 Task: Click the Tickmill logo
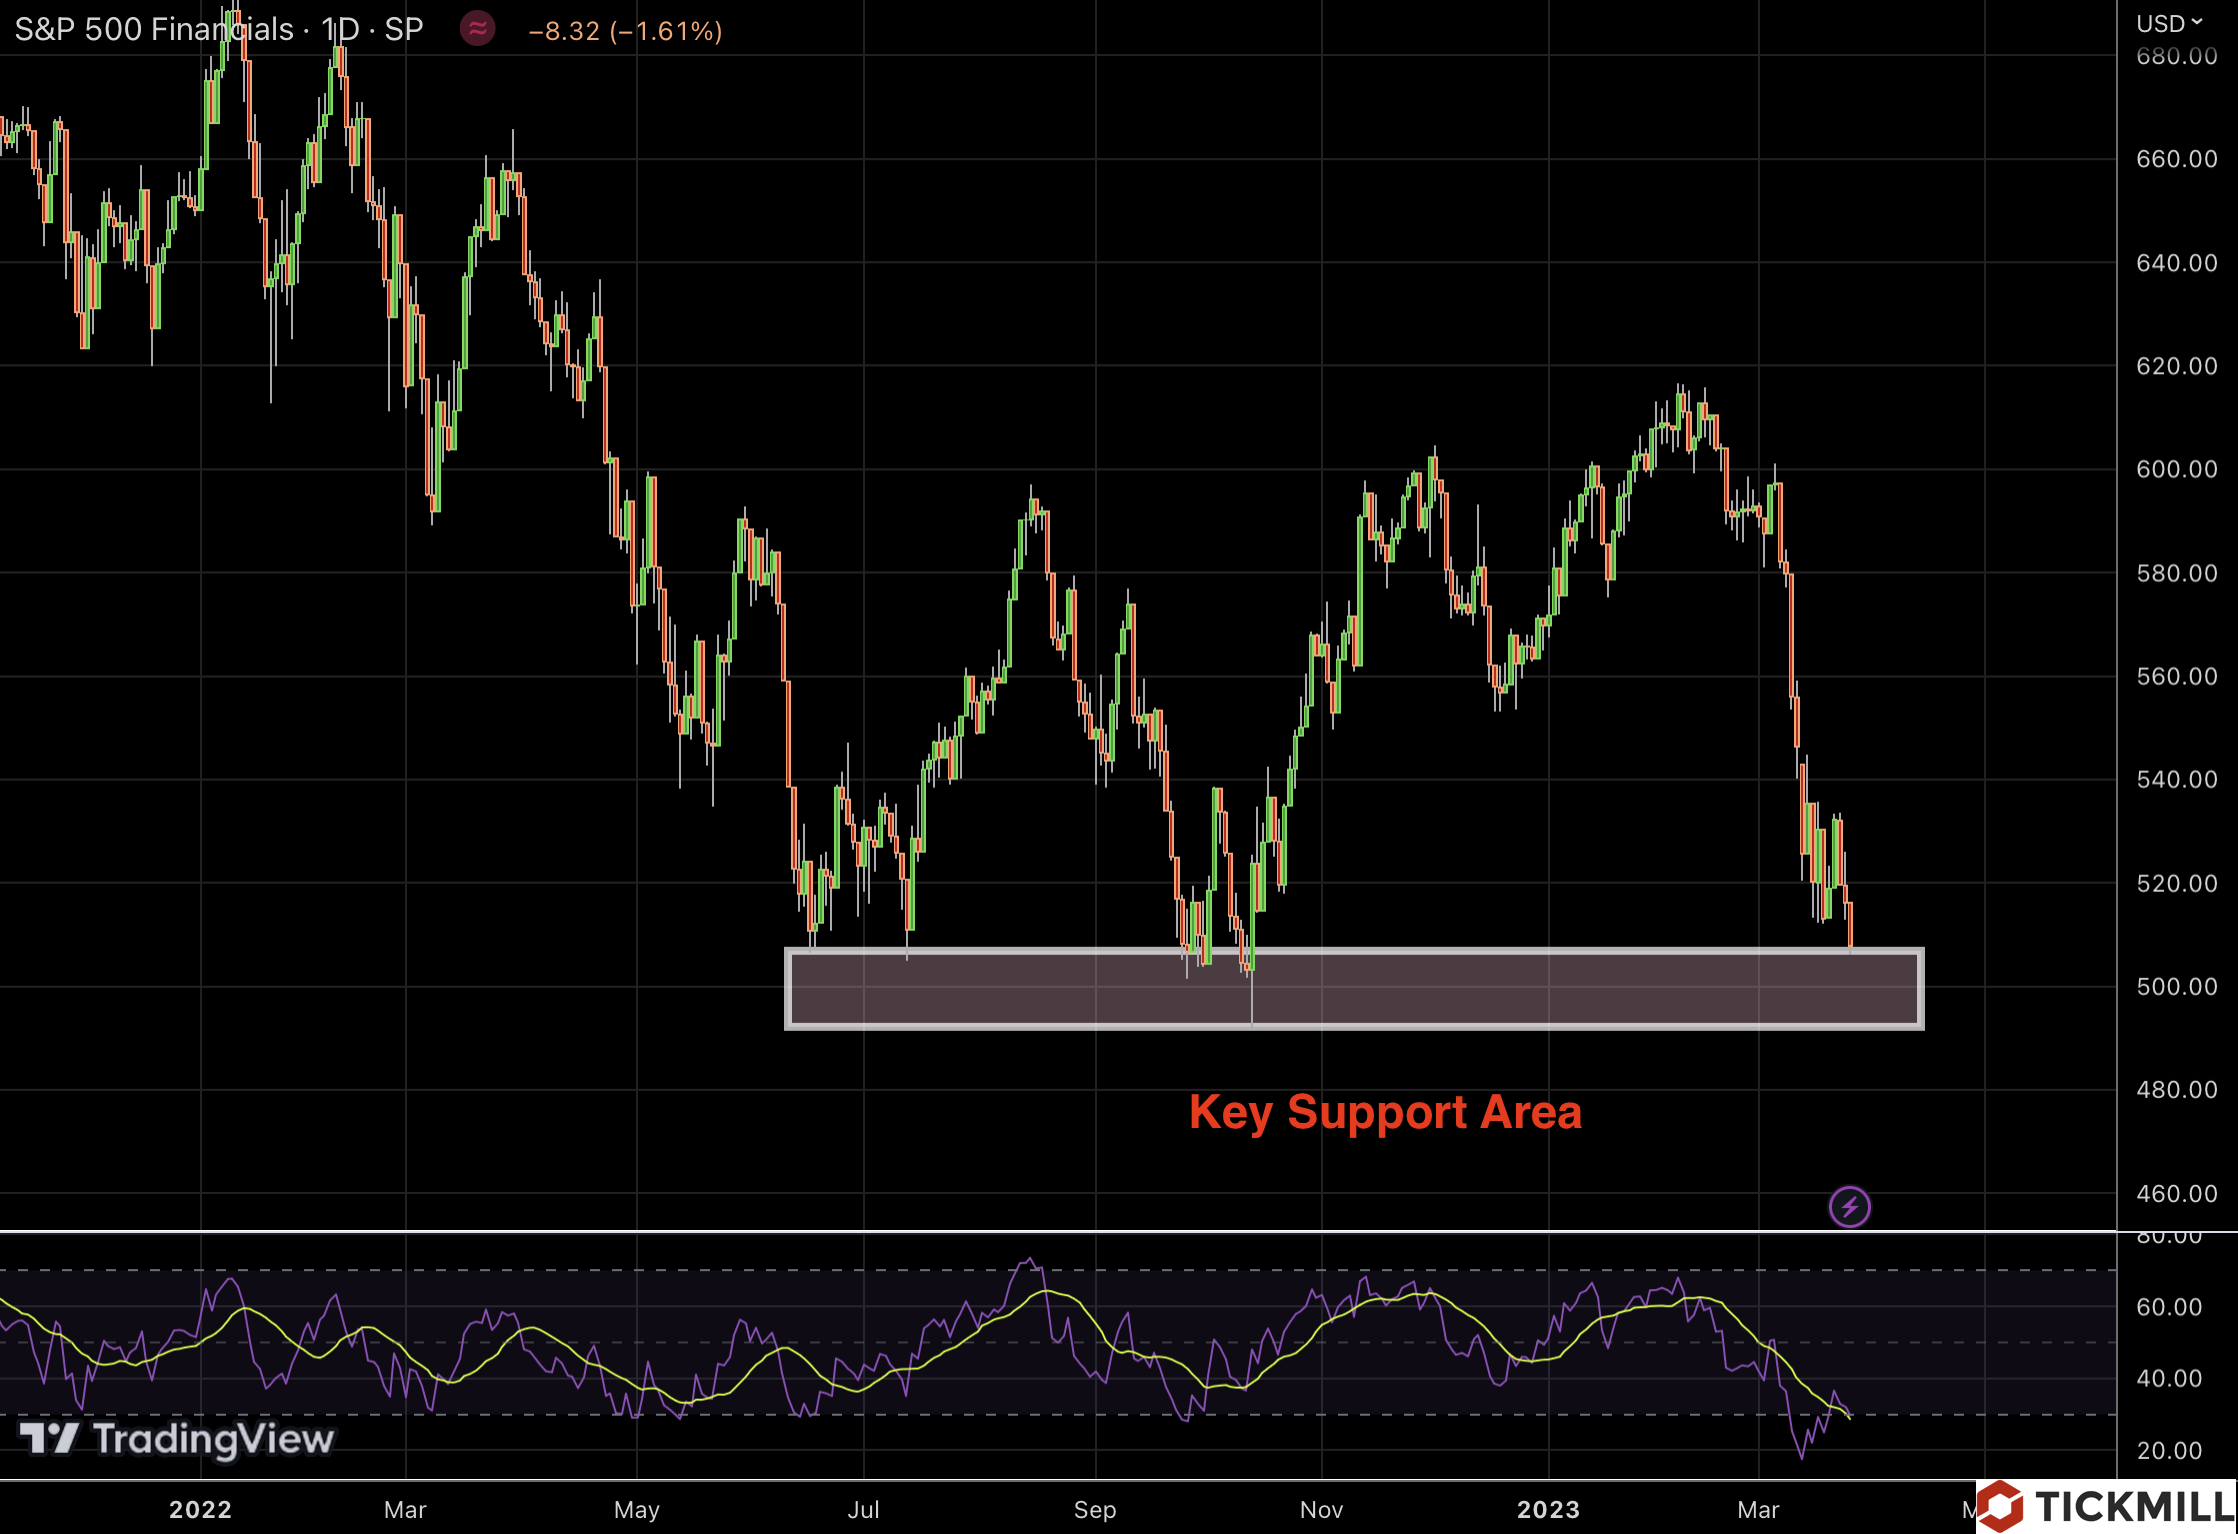pos(2105,1506)
